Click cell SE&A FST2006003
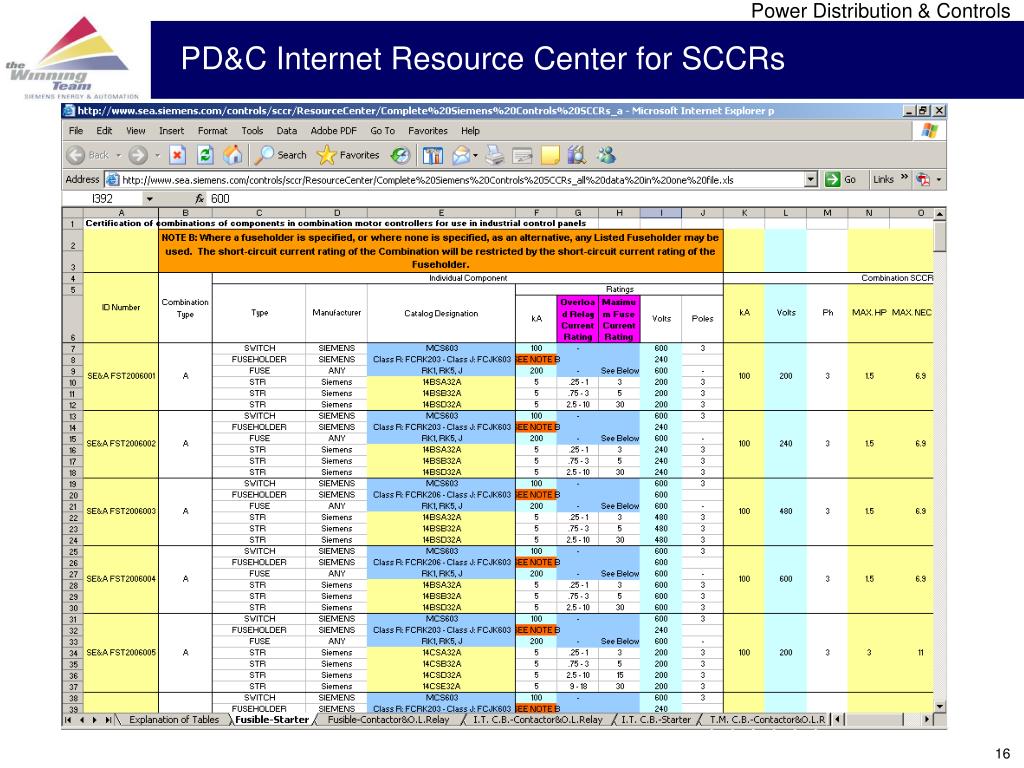This screenshot has height=768, width=1024. coord(121,511)
